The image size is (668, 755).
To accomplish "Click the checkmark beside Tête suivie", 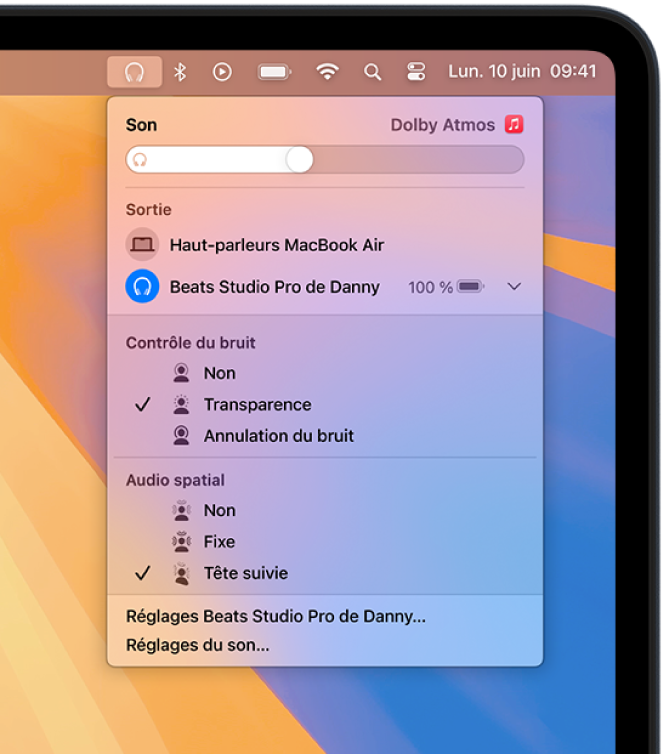I will click(x=143, y=573).
